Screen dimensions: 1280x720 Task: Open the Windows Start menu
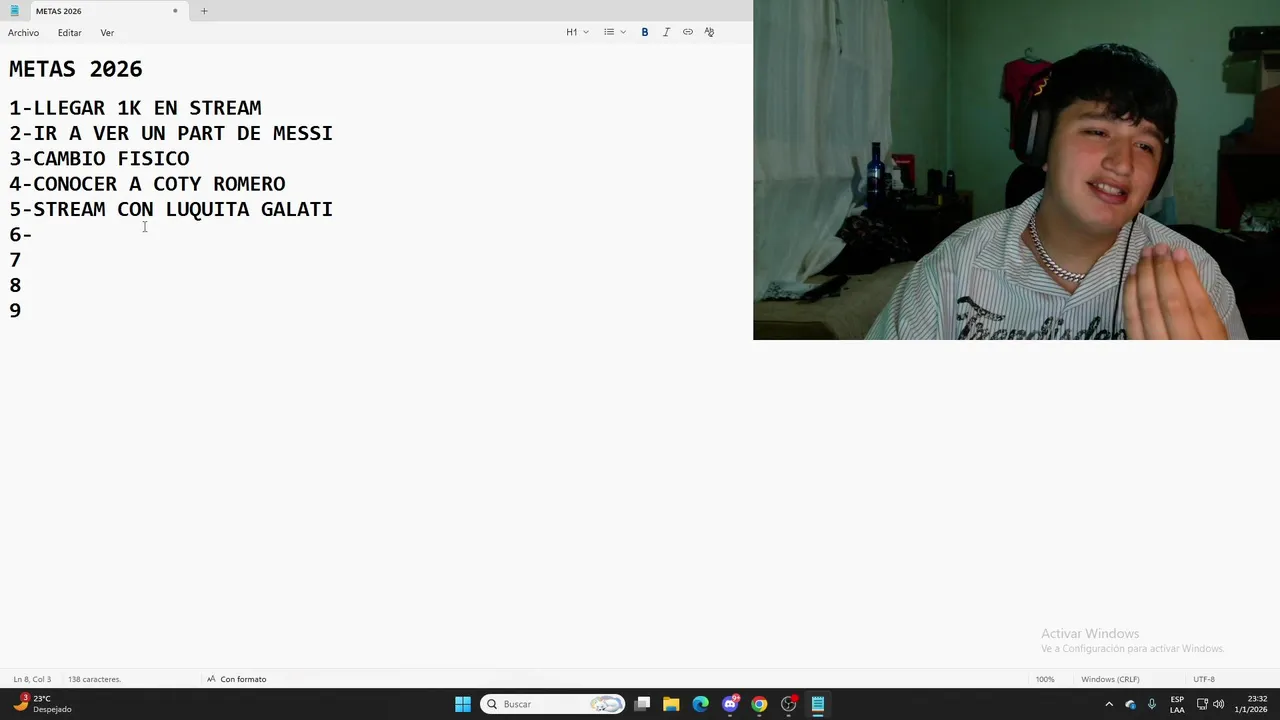[x=463, y=704]
